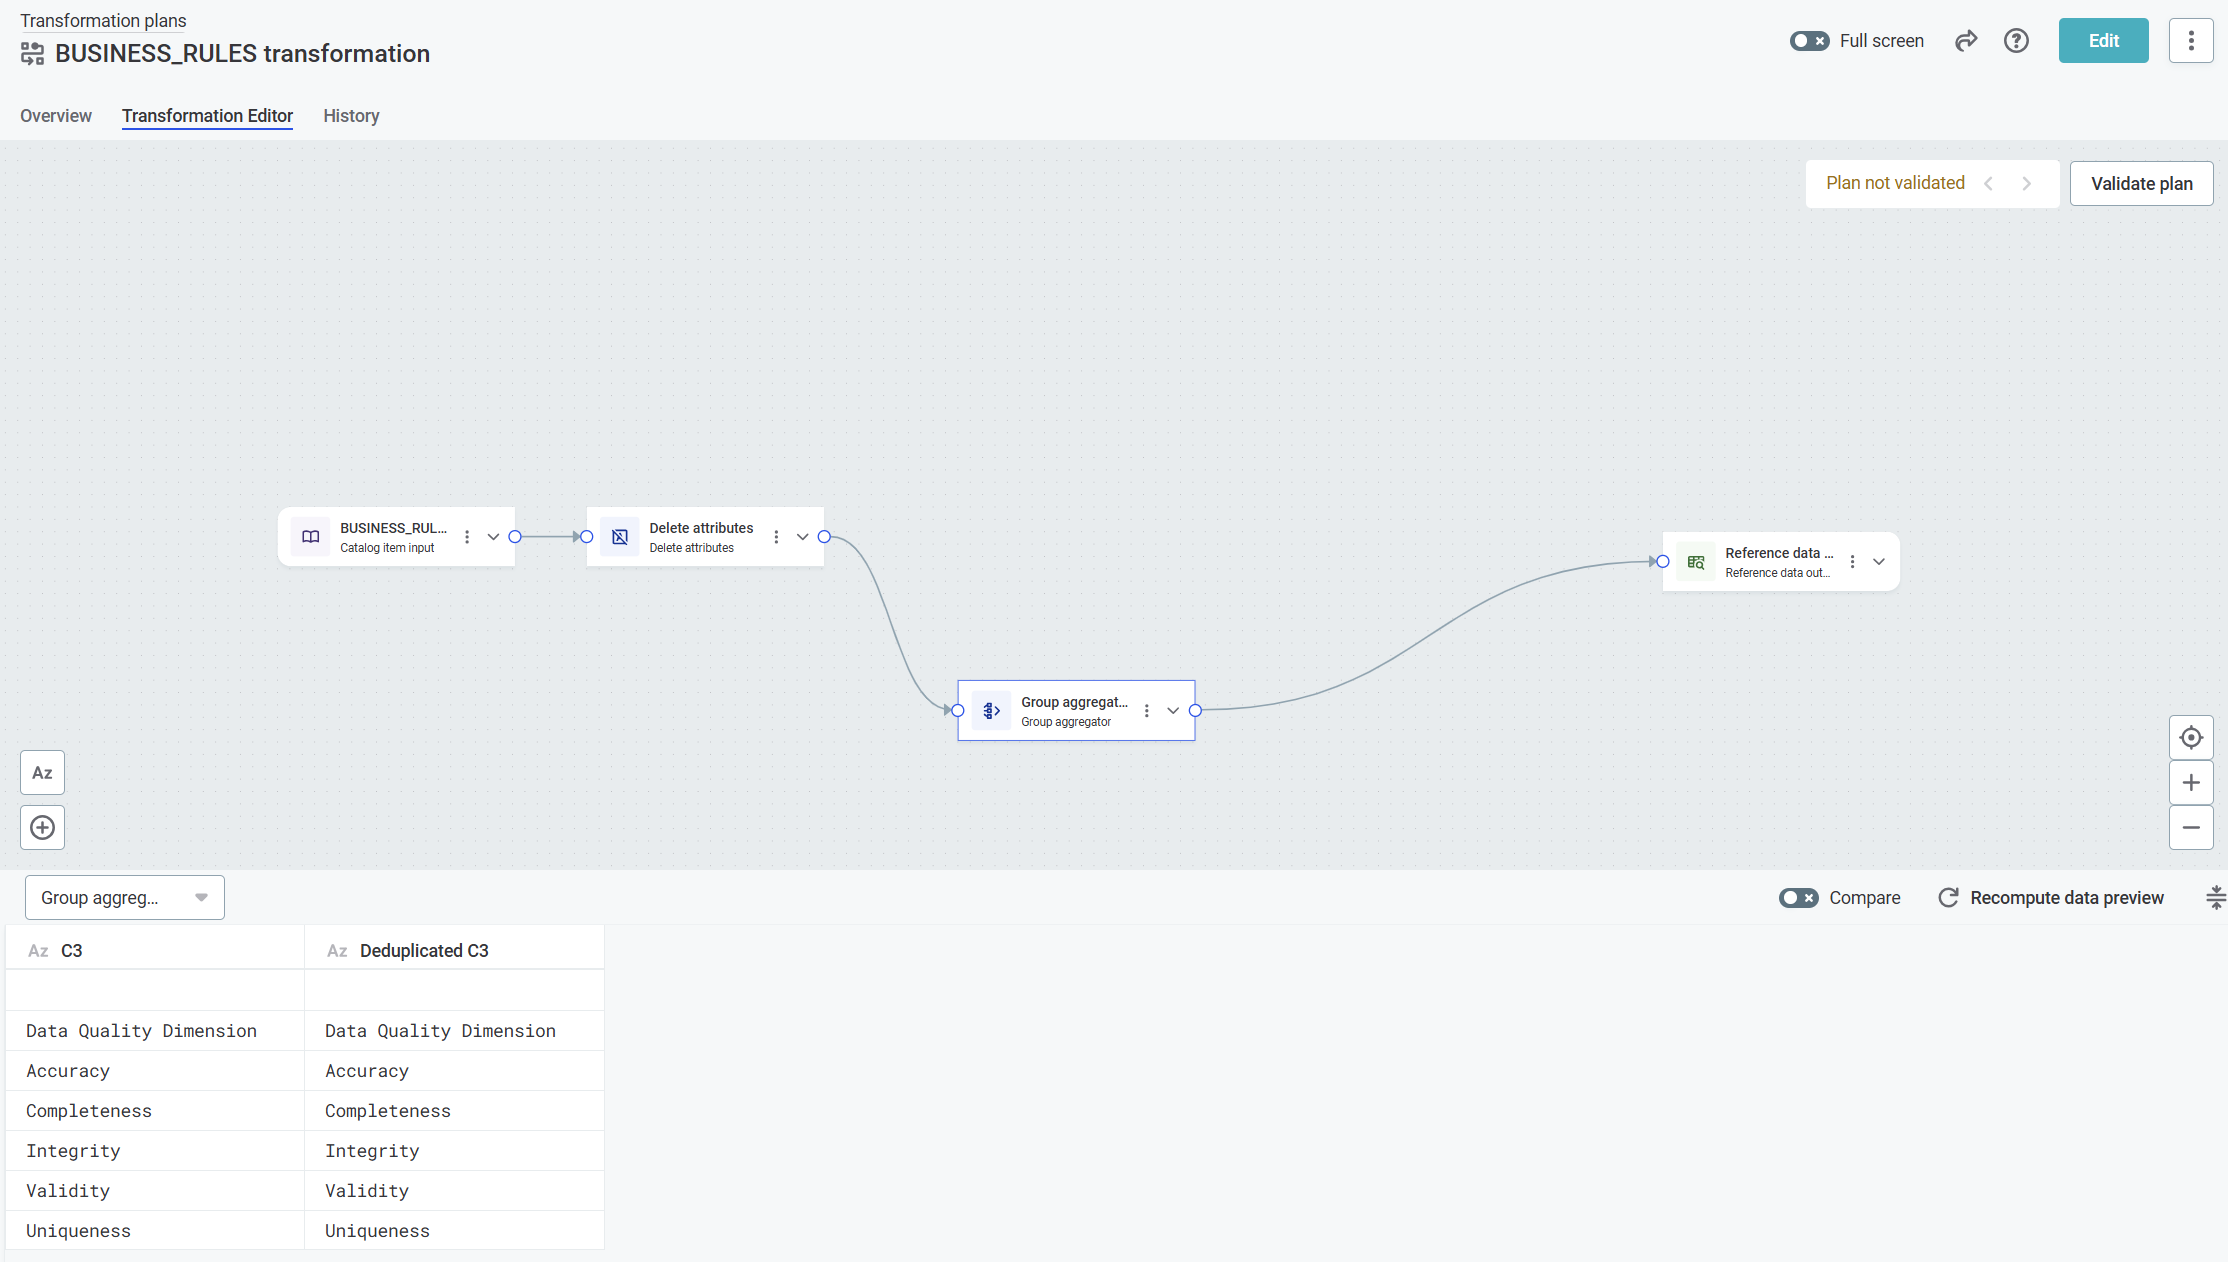This screenshot has height=1262, width=2228.
Task: Click the Az attribute labels canvas button
Action: [42, 773]
